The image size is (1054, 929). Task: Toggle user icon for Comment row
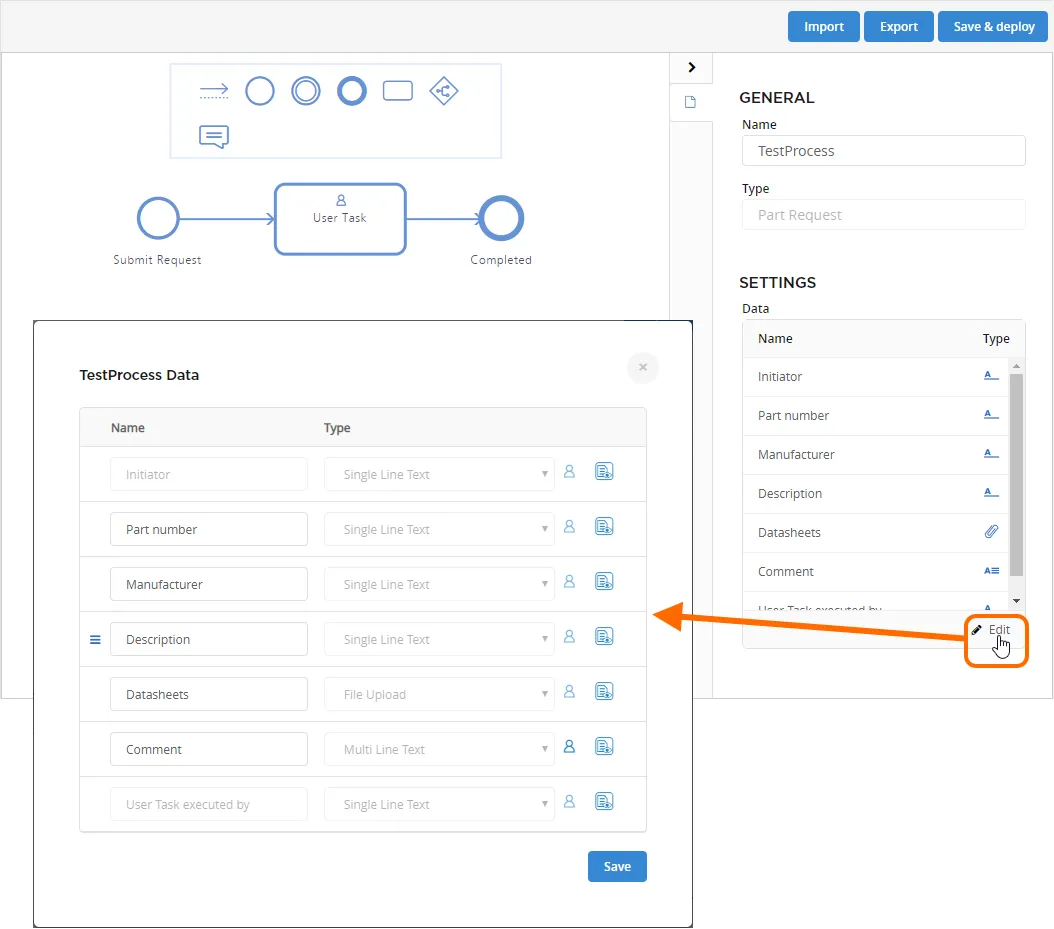[569, 747]
